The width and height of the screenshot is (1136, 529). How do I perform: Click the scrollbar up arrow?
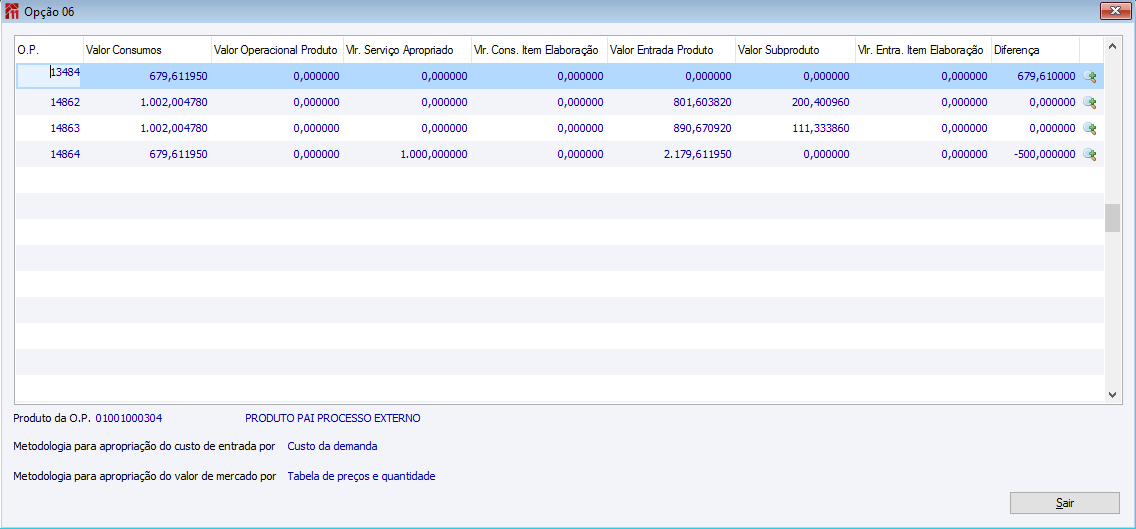coord(1112,45)
